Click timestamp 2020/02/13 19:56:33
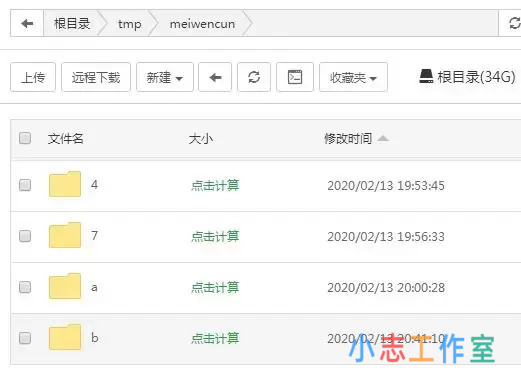Viewport: 521px width, 392px height. click(x=386, y=237)
